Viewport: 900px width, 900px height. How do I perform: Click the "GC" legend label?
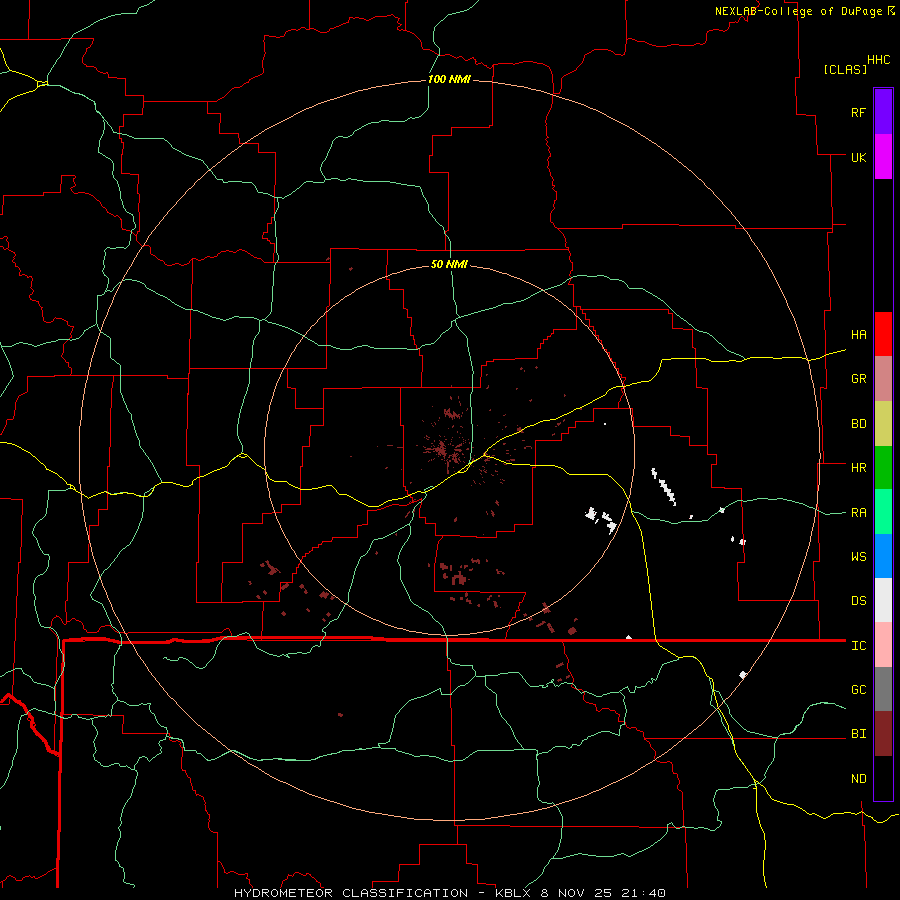[859, 690]
